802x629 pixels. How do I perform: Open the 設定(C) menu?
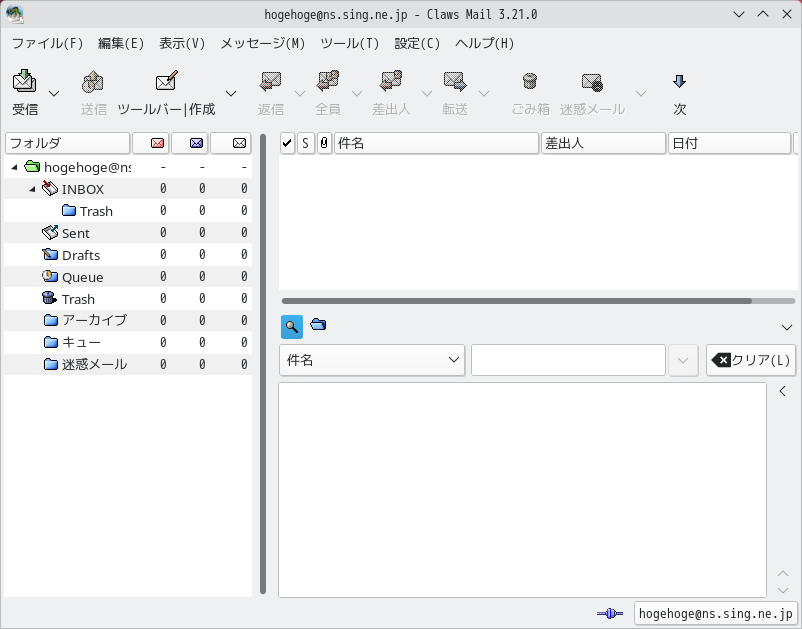[417, 43]
